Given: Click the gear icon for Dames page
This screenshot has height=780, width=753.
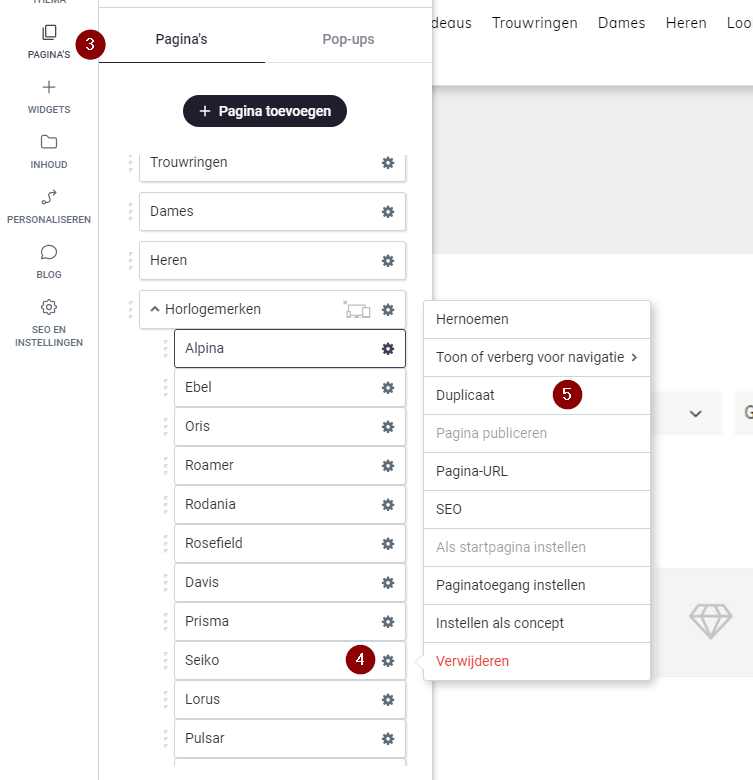Looking at the screenshot, I should 388,212.
